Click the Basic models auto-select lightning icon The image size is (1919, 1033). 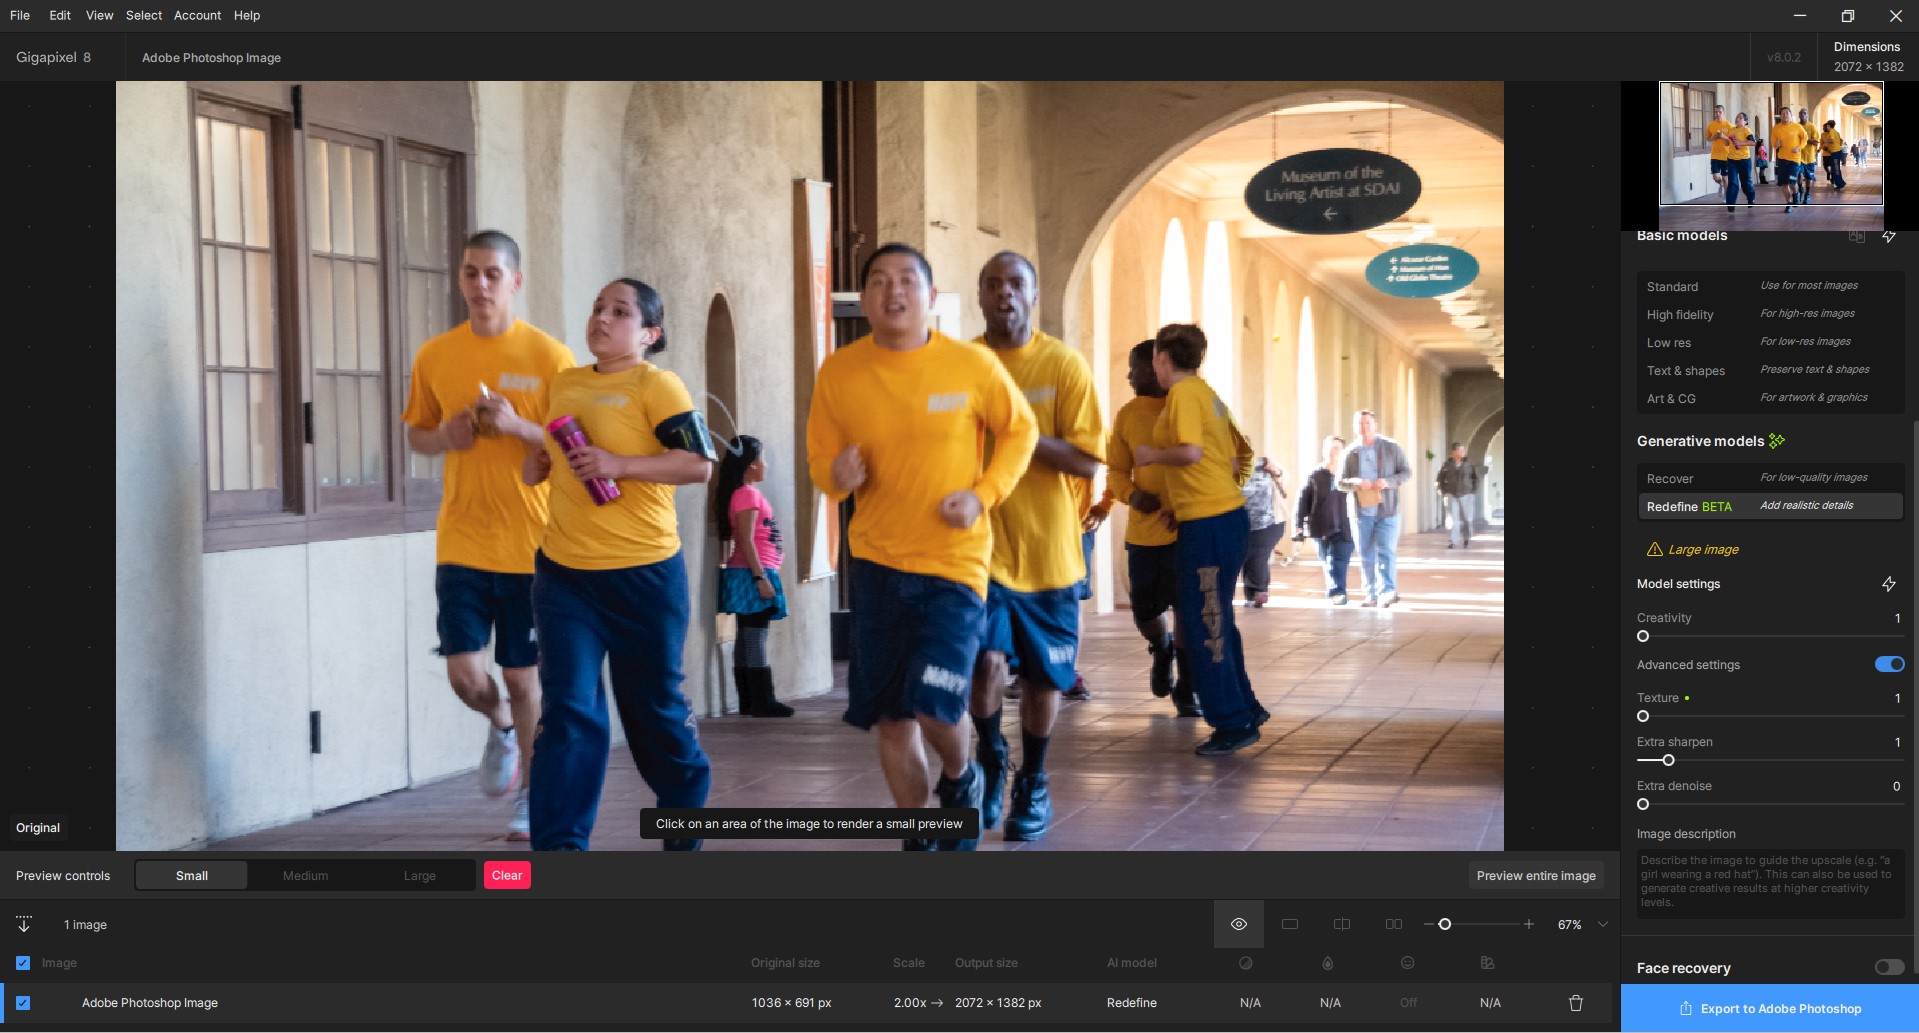pos(1888,236)
